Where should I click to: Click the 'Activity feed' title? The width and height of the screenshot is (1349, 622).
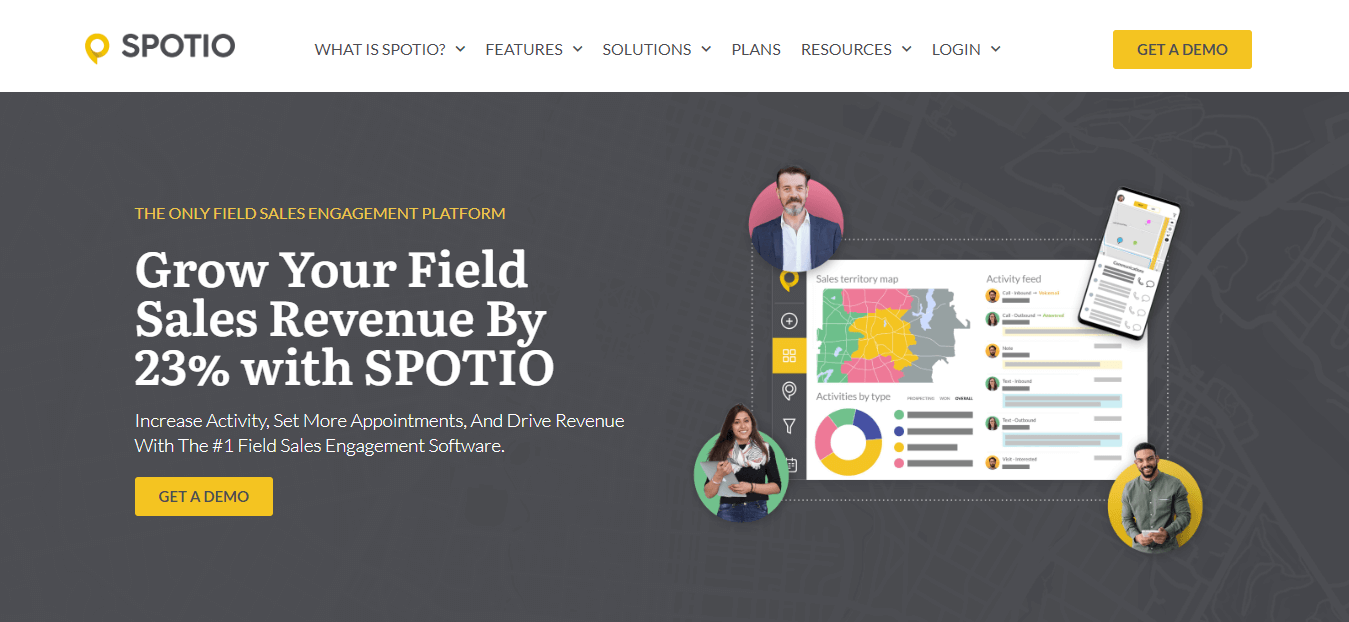tap(1013, 279)
